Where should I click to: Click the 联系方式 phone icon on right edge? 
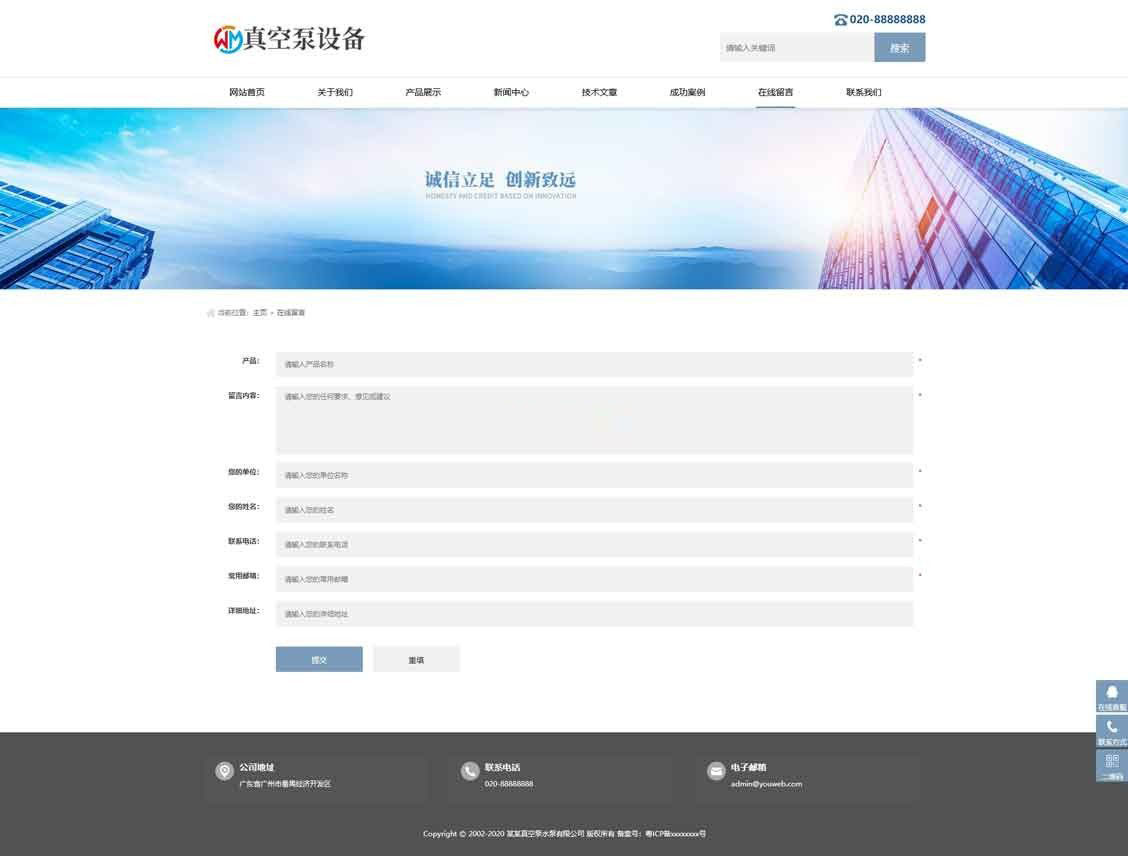tap(1112, 727)
